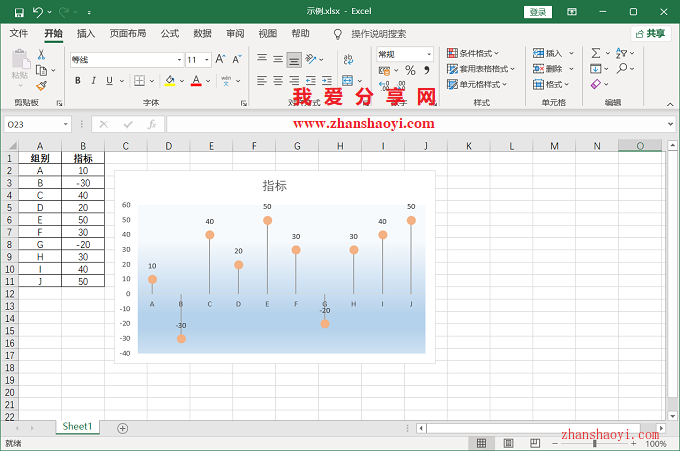Screen dimensions: 680x451
Task: Open the 公式 ribbon tab
Action: 170,33
